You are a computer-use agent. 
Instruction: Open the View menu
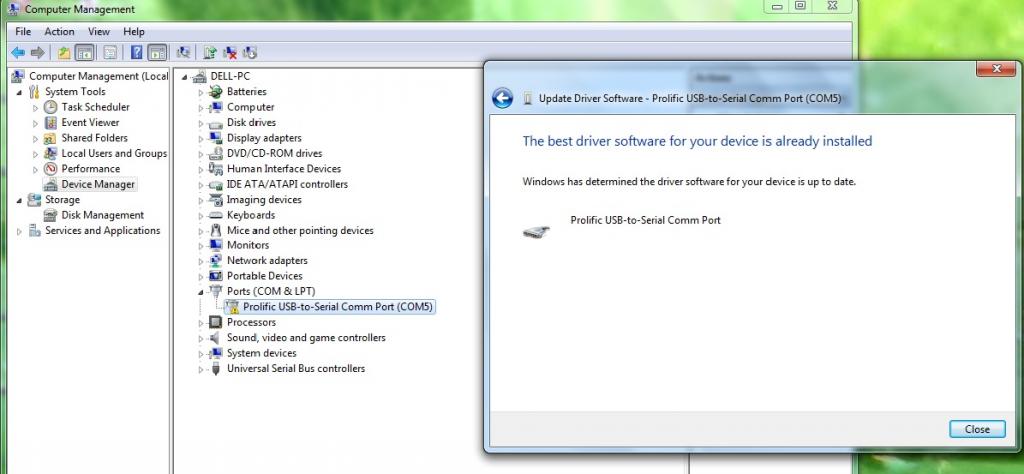coord(99,31)
